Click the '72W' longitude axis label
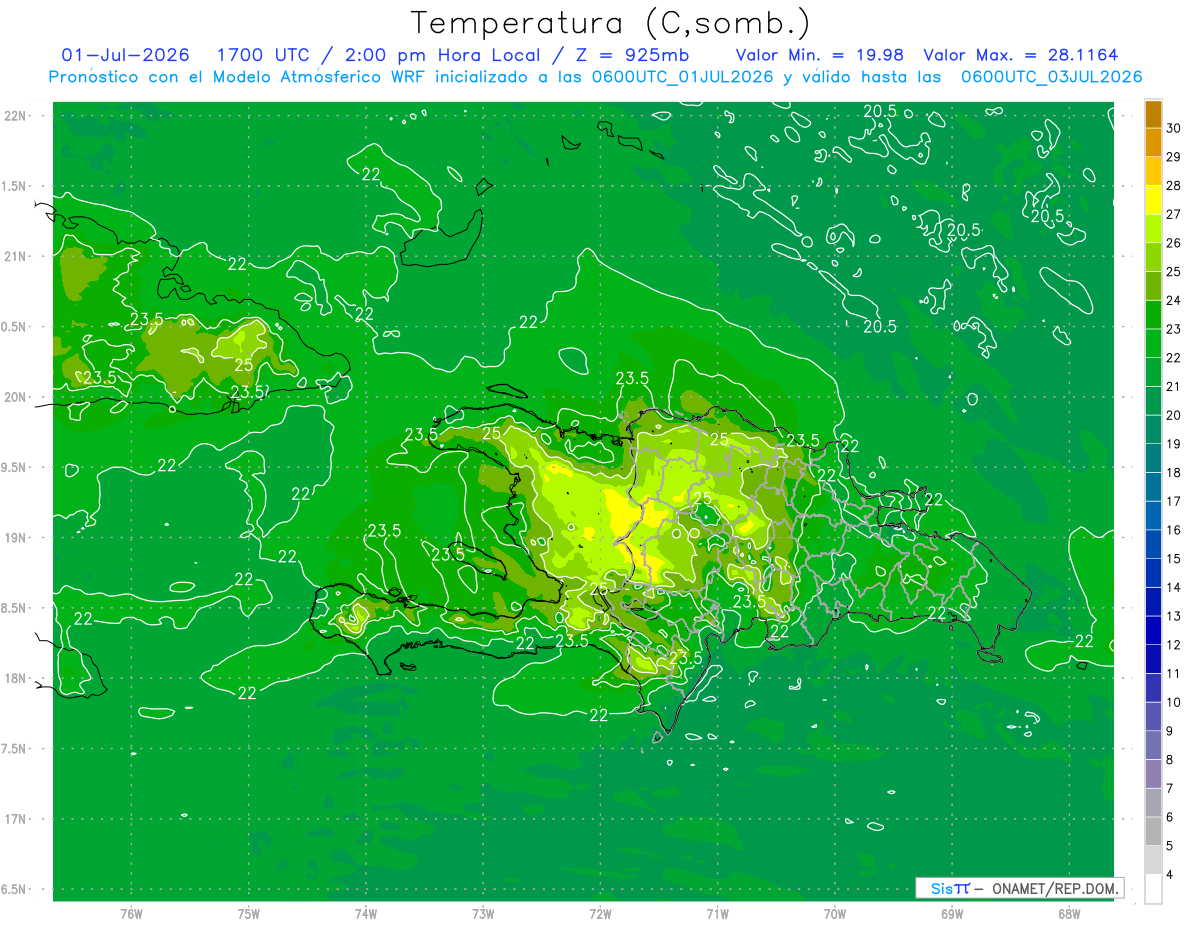Viewport: 1200px width, 927px height. click(600, 914)
